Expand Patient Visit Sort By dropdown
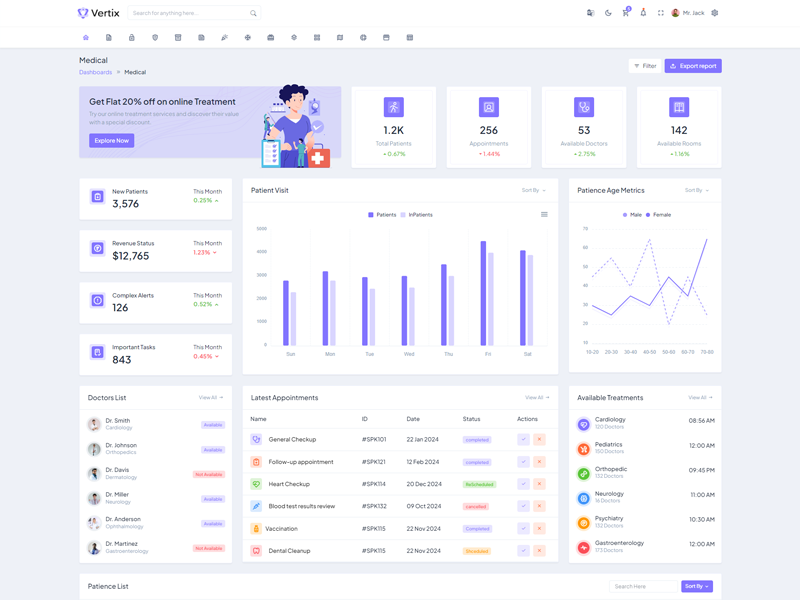The image size is (800, 600). click(x=533, y=190)
